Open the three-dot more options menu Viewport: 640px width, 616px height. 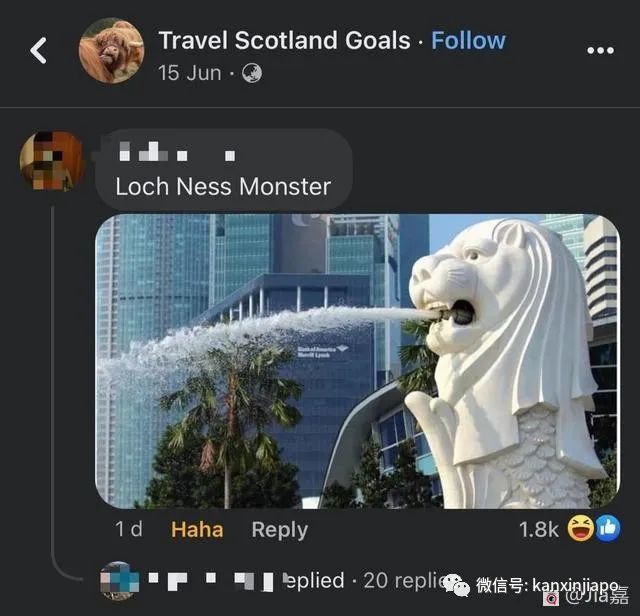click(600, 51)
